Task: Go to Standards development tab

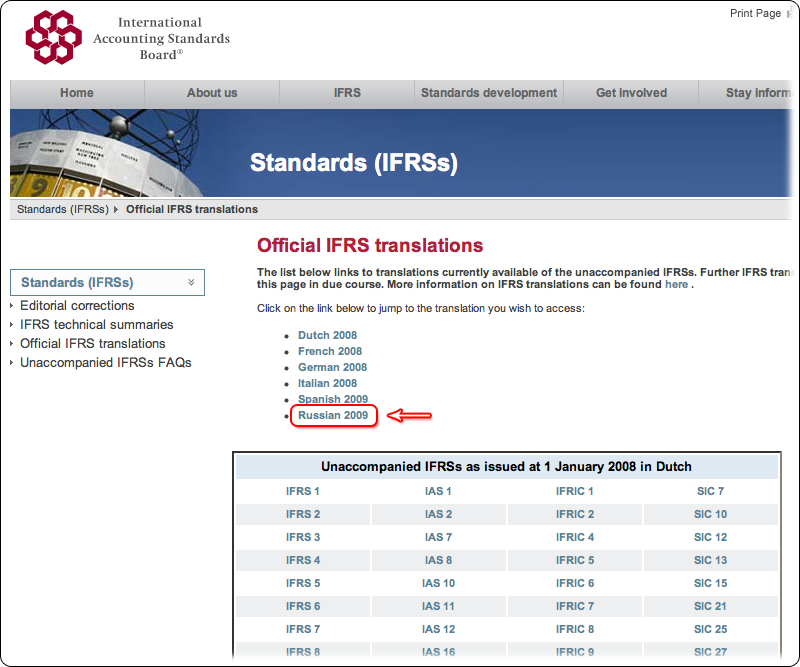Action: [x=489, y=93]
